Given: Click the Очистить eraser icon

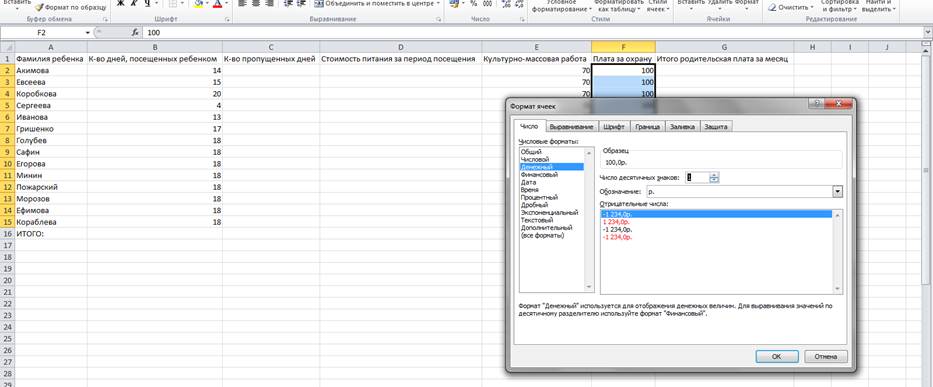Looking at the screenshot, I should click(x=772, y=8).
